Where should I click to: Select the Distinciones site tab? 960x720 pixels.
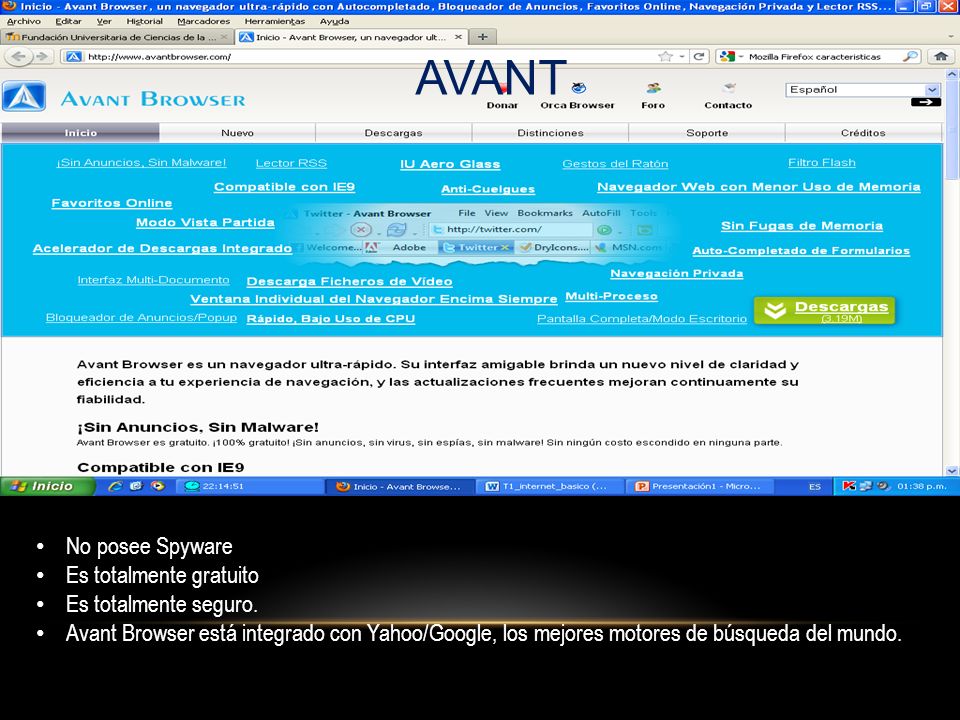[x=550, y=132]
